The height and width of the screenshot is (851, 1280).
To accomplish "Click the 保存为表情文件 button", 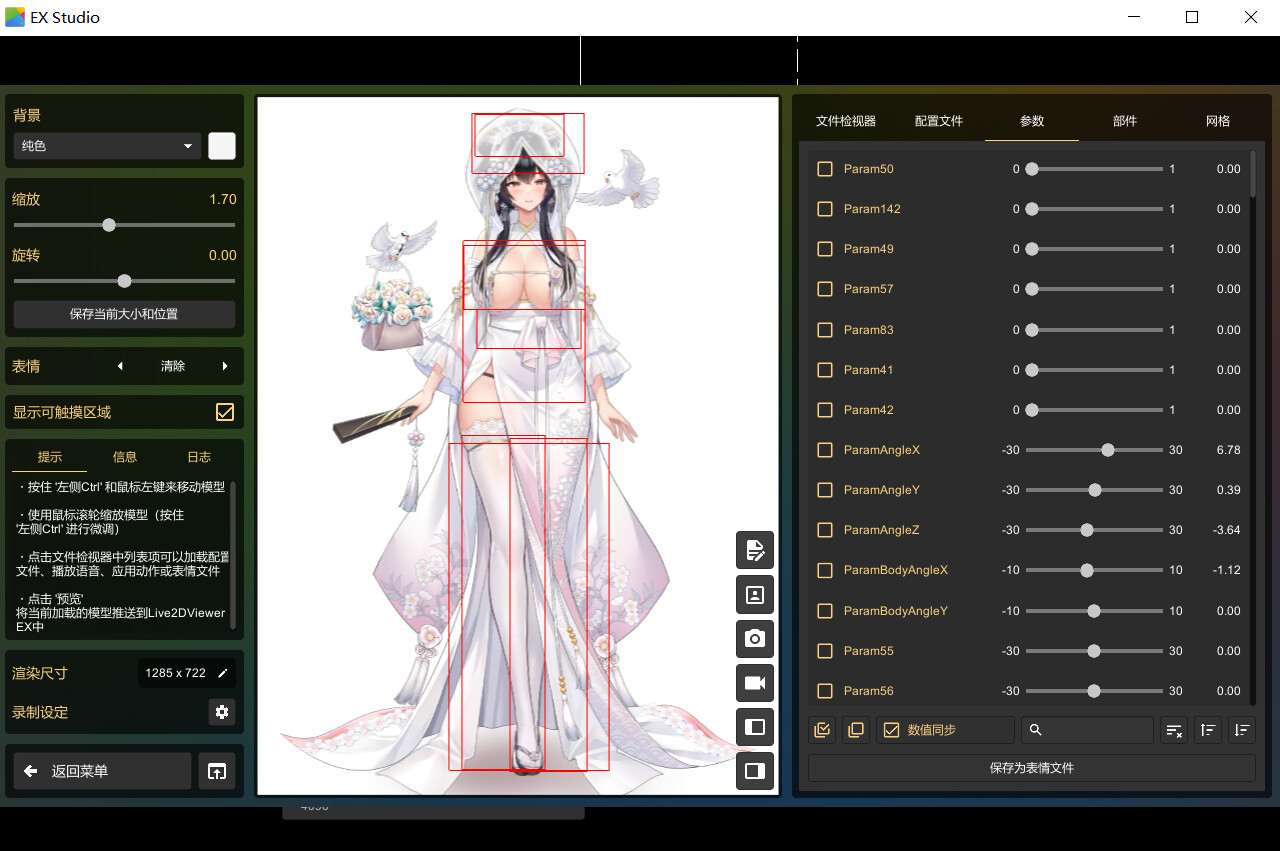I will click(x=1032, y=768).
